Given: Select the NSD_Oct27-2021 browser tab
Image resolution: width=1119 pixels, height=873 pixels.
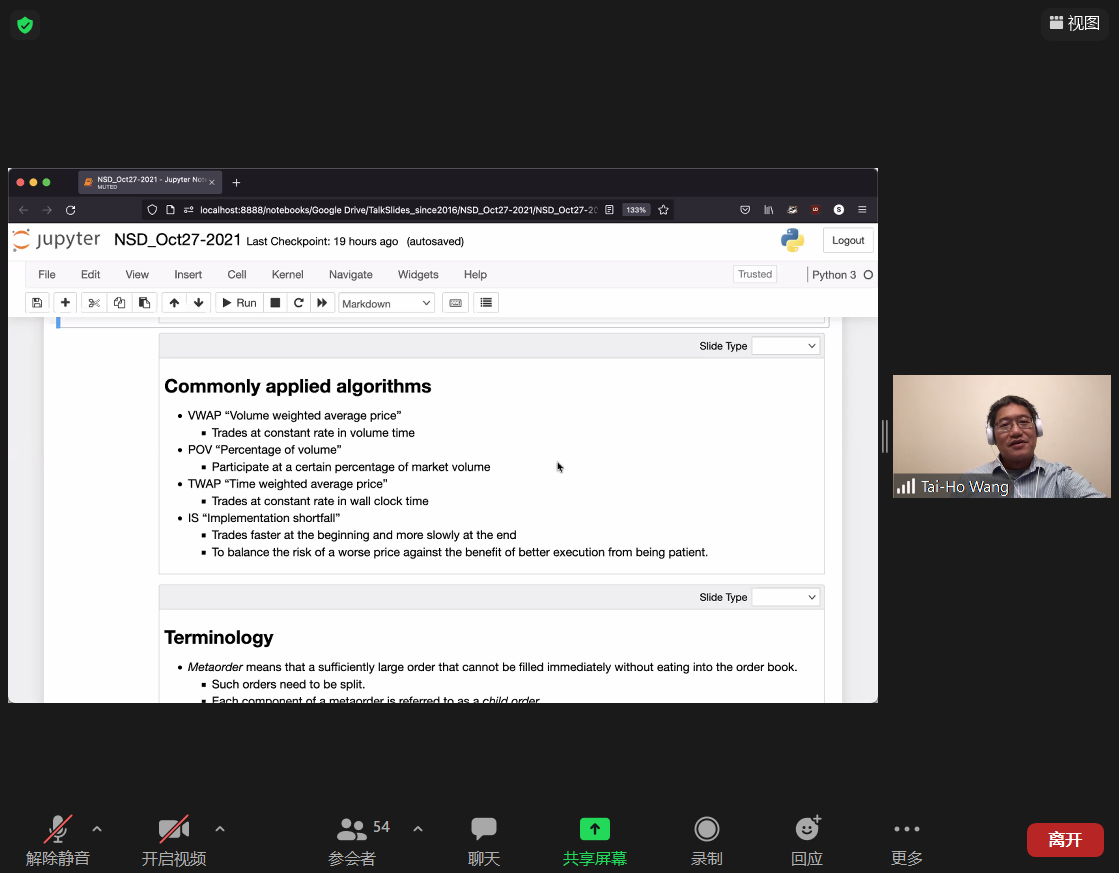Looking at the screenshot, I should coord(150,182).
